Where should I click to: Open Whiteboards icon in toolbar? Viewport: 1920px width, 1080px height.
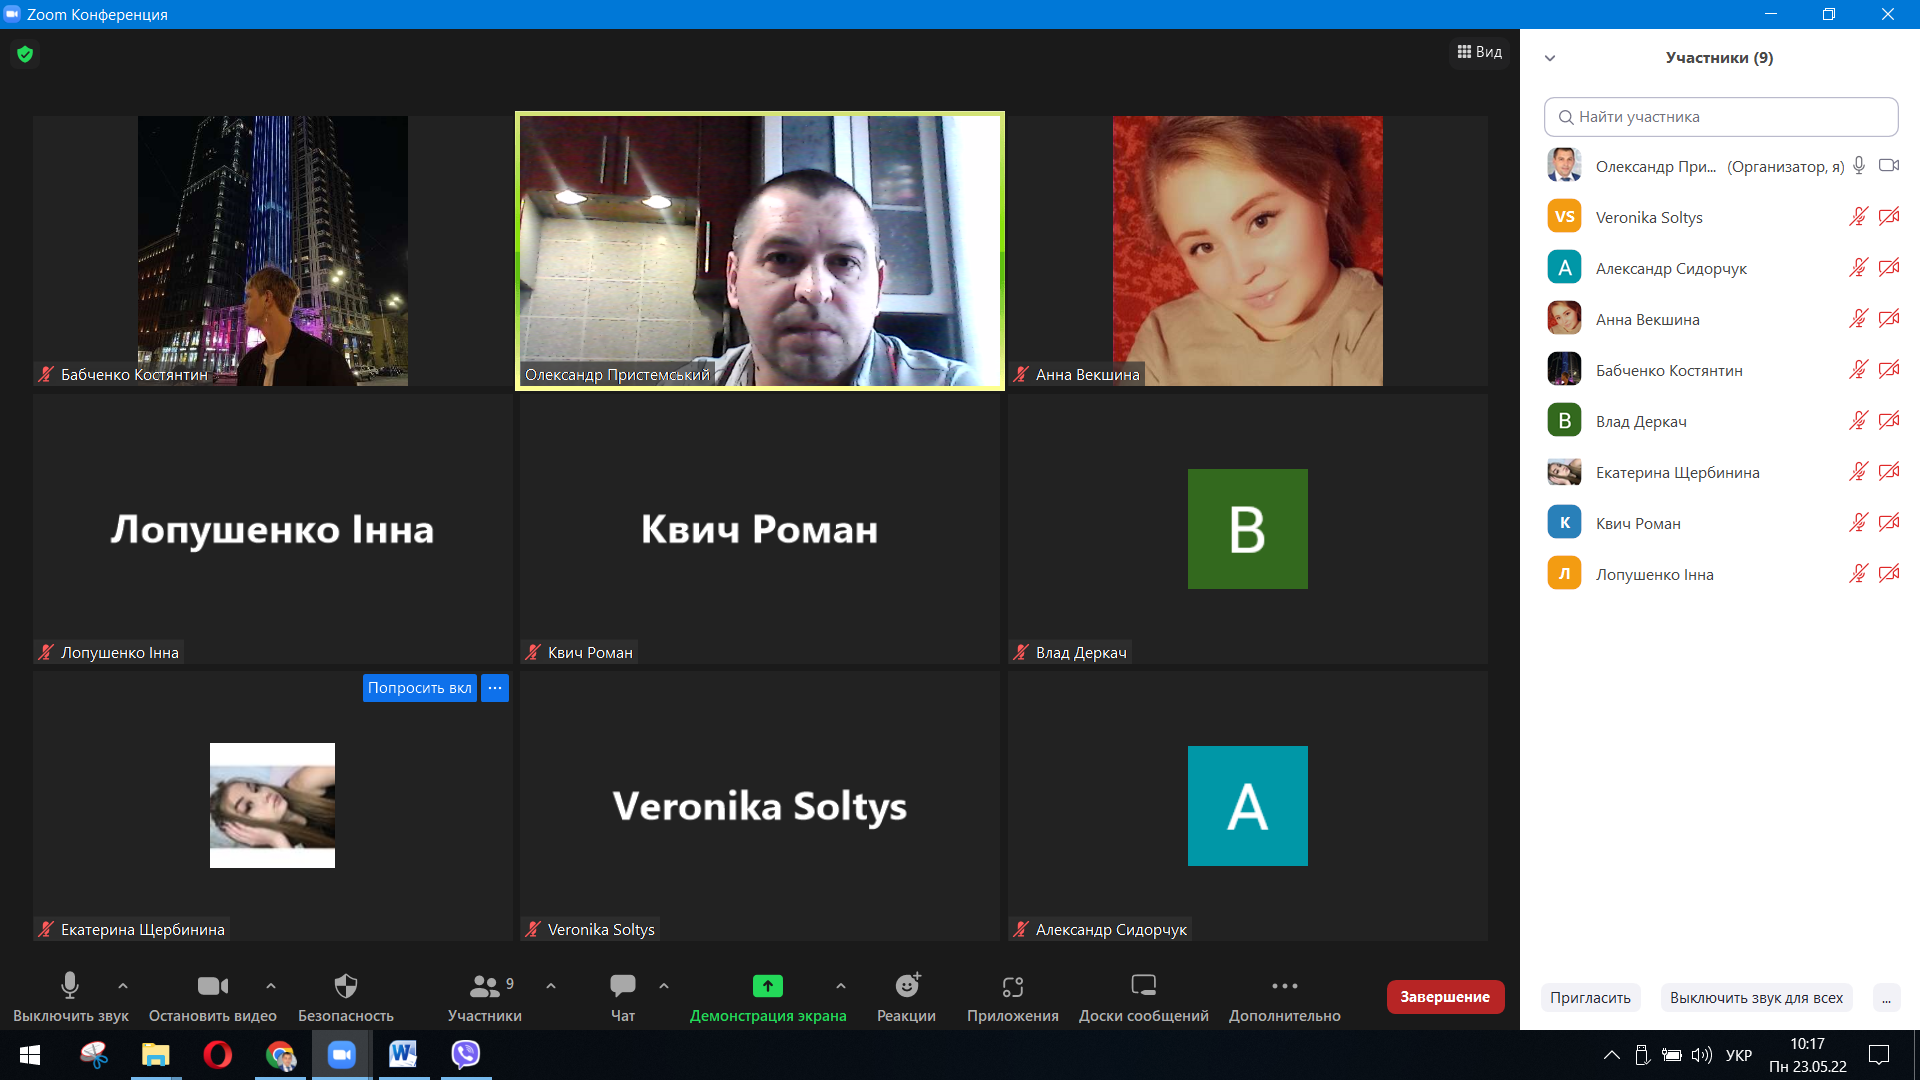tap(1143, 987)
